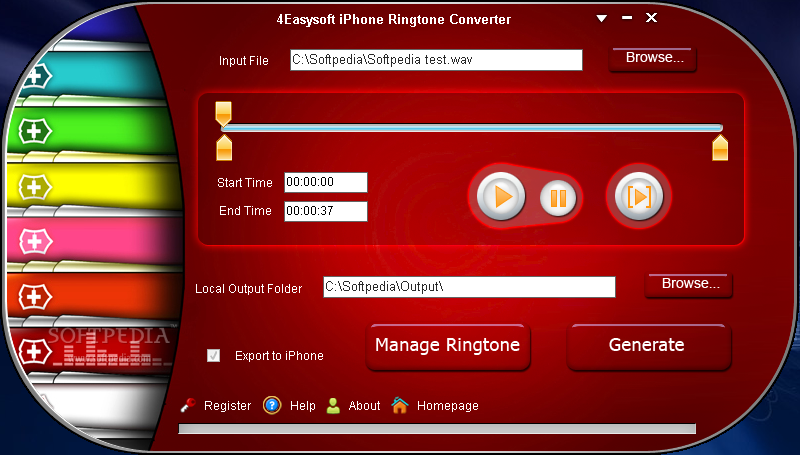
Task: Click the Help question mark icon
Action: (272, 406)
